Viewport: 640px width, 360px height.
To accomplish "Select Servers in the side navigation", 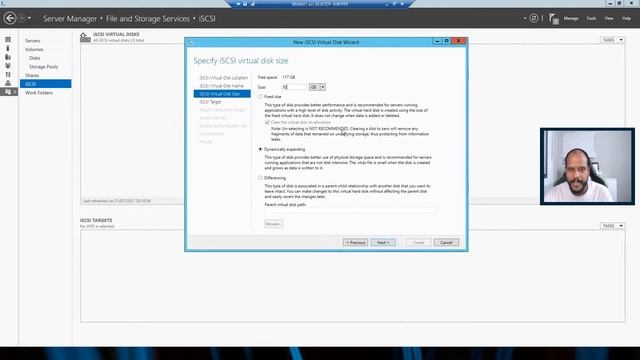I will (x=33, y=41).
